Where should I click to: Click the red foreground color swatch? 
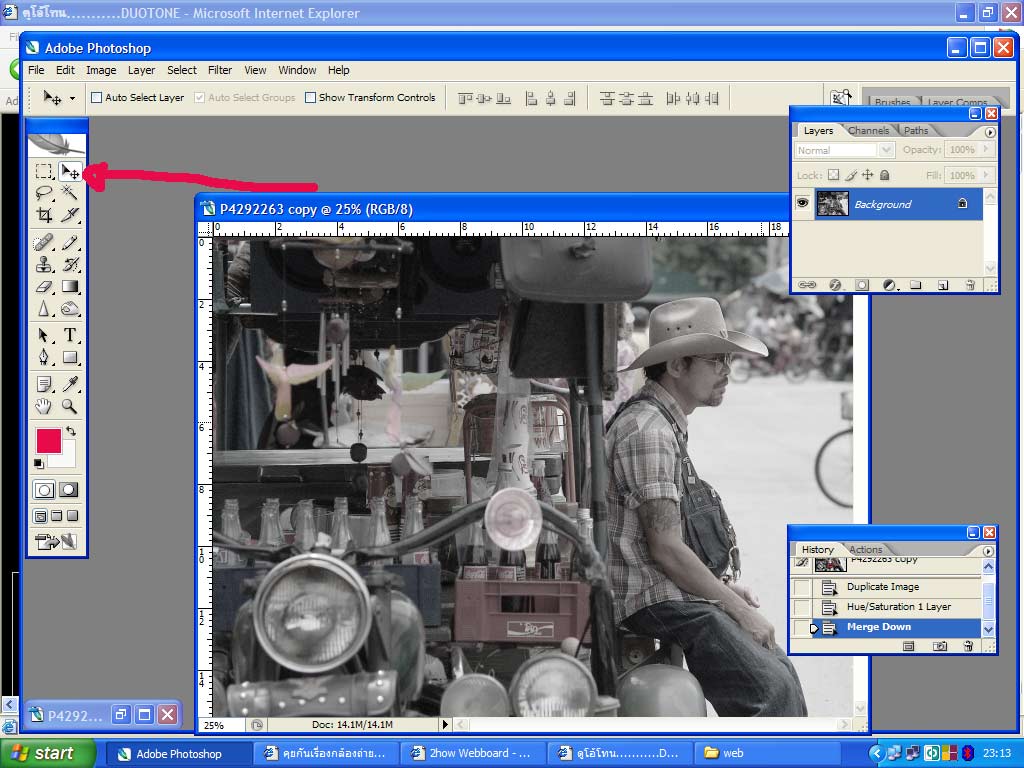(x=48, y=440)
